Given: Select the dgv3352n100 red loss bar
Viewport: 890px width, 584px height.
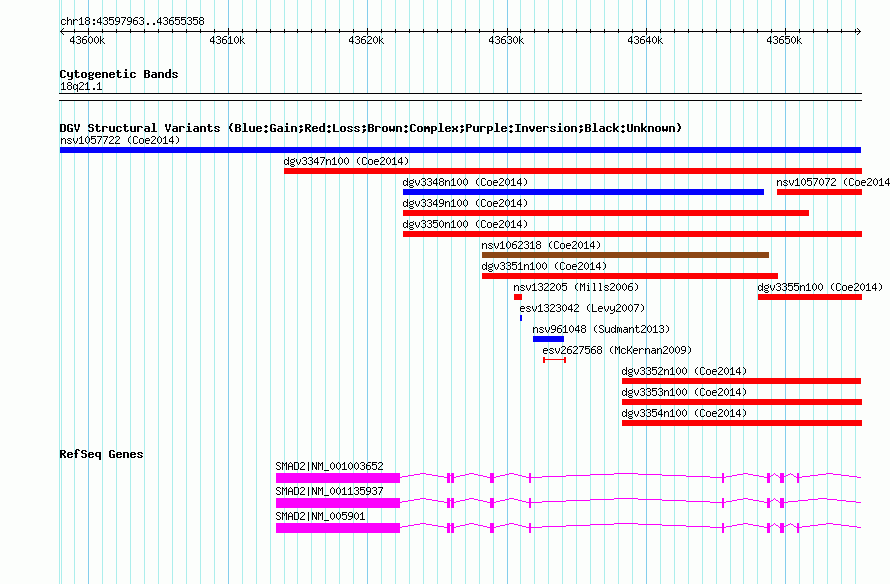Looking at the screenshot, I should click(741, 381).
